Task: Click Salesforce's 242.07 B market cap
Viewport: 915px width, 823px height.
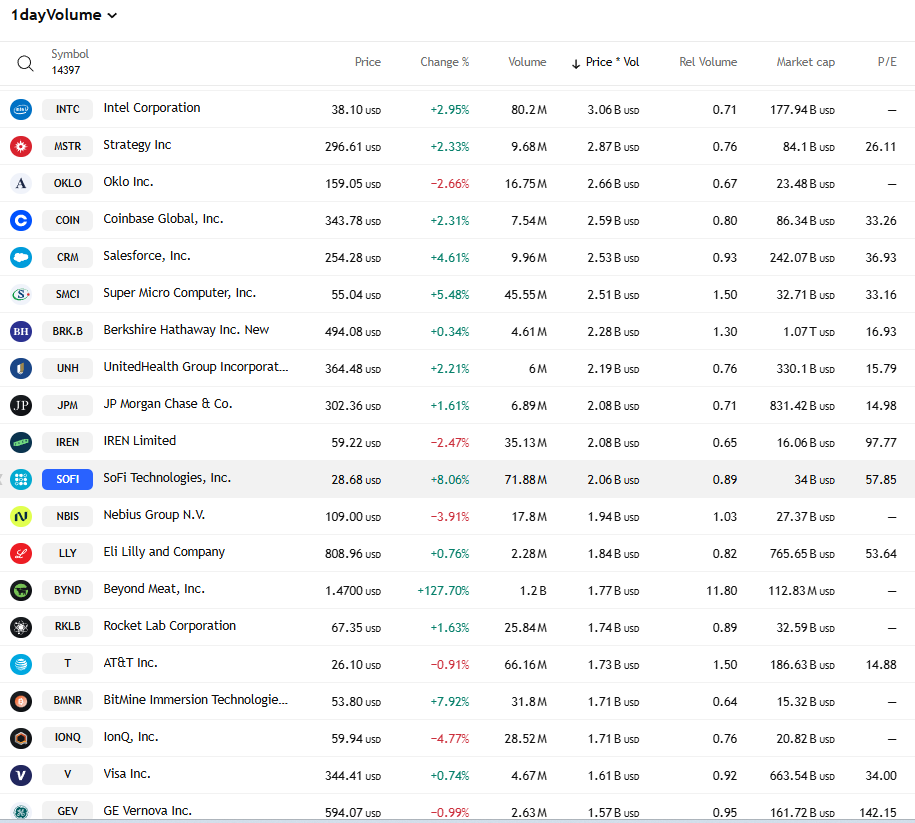Action: coord(802,258)
